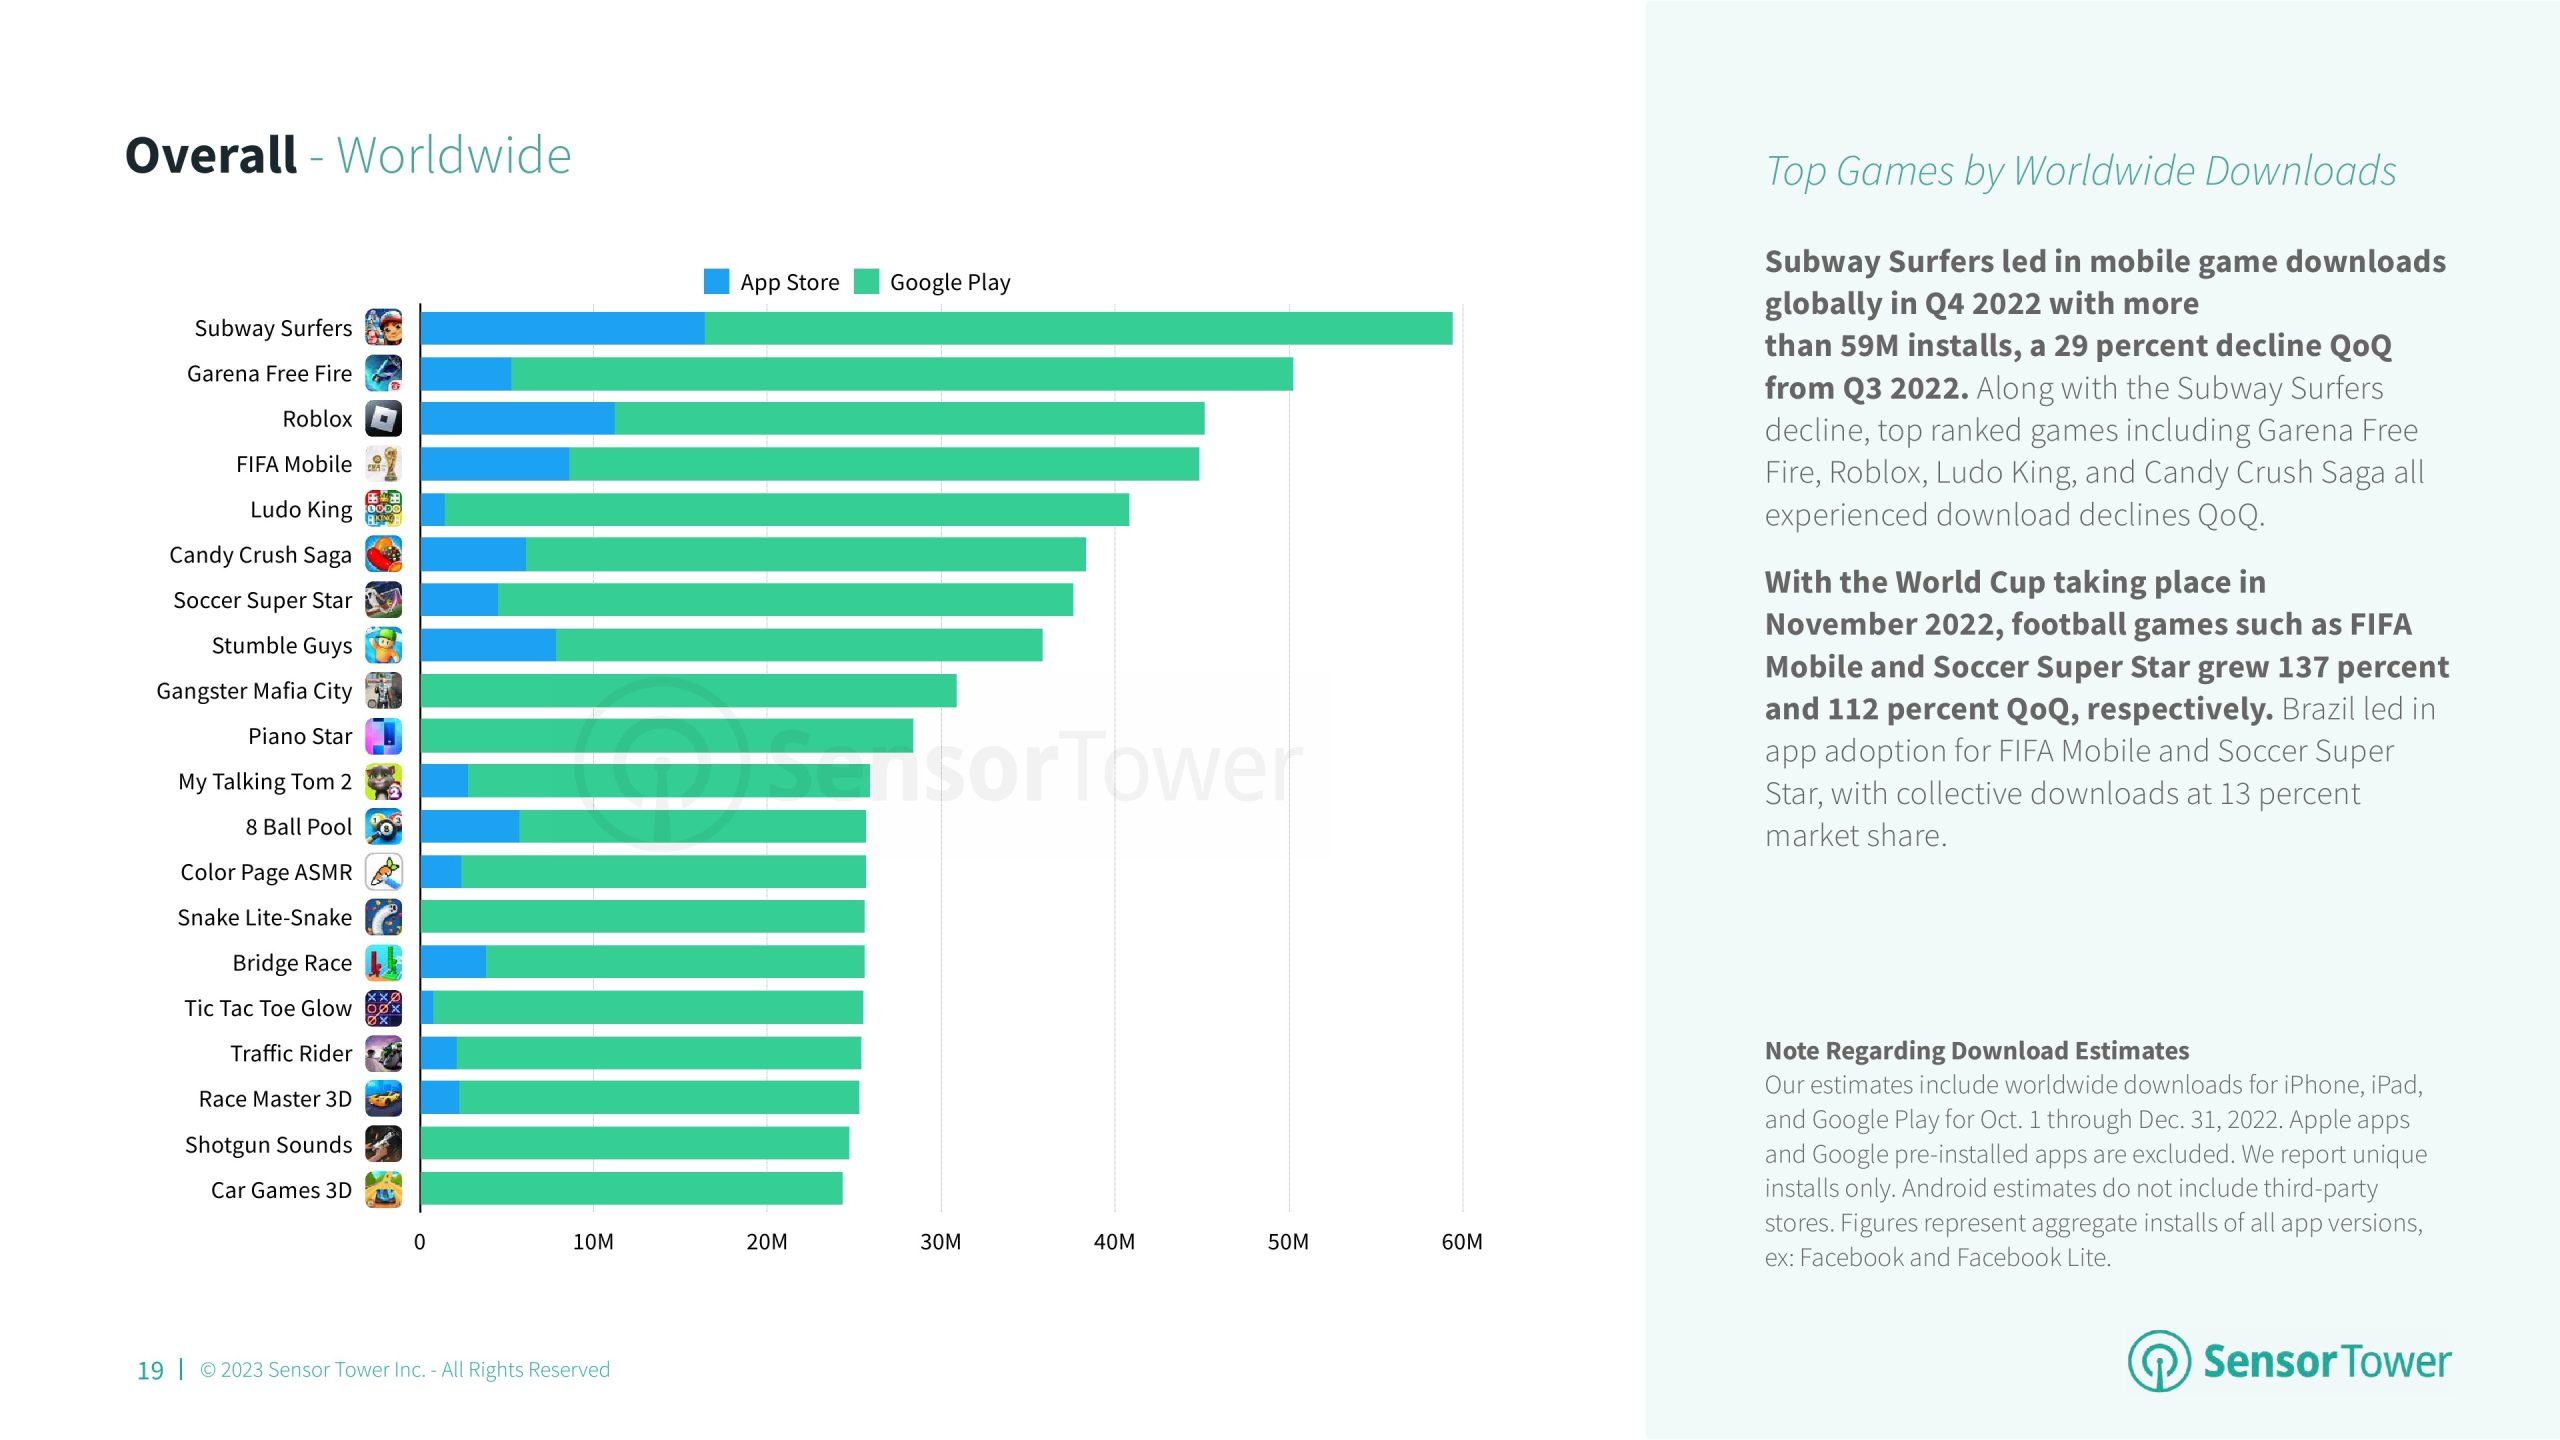Select the 8 Ball Pool icon
Image resolution: width=2560 pixels, height=1440 pixels.
tap(383, 827)
